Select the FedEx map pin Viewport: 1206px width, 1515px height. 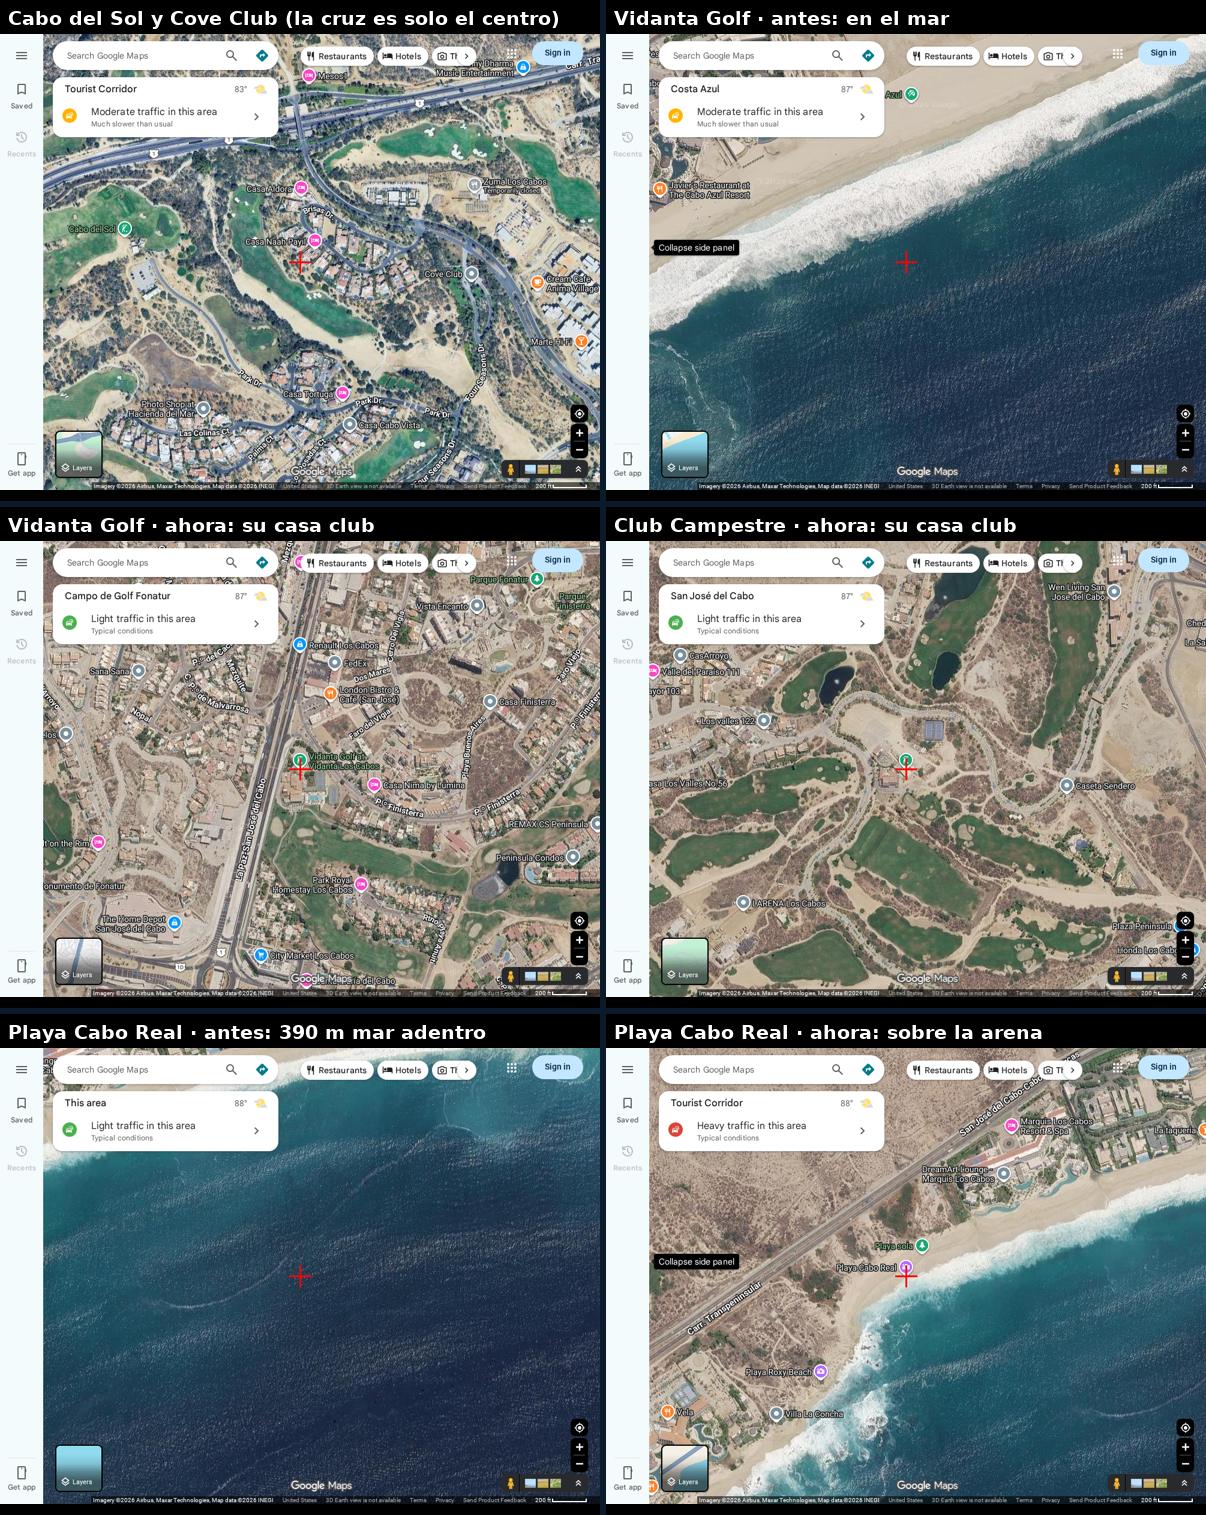pyautogui.click(x=334, y=662)
